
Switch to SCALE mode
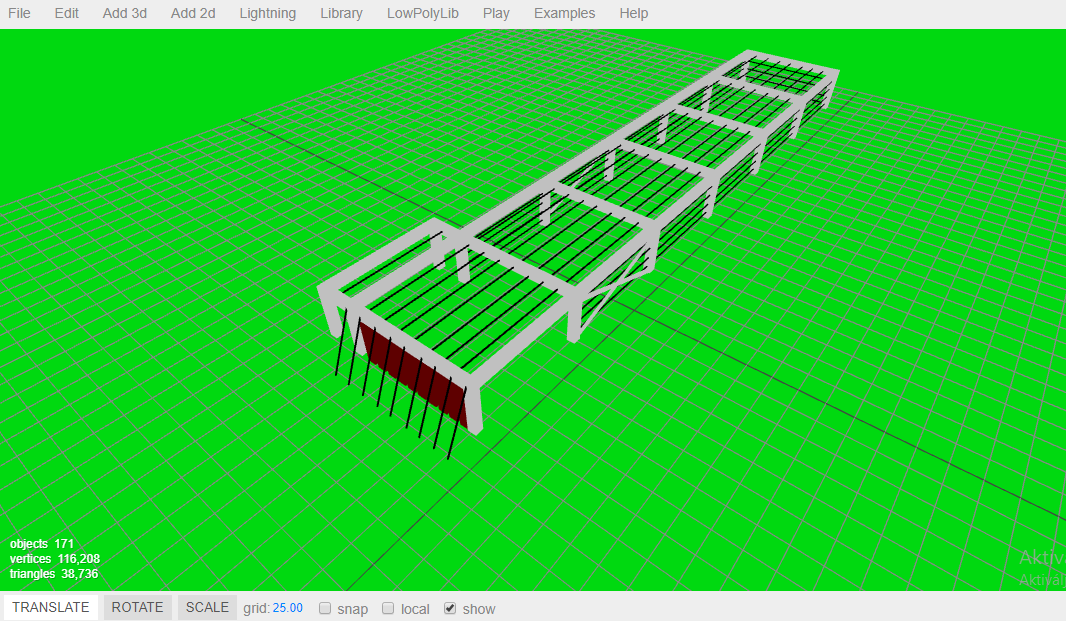(207, 607)
